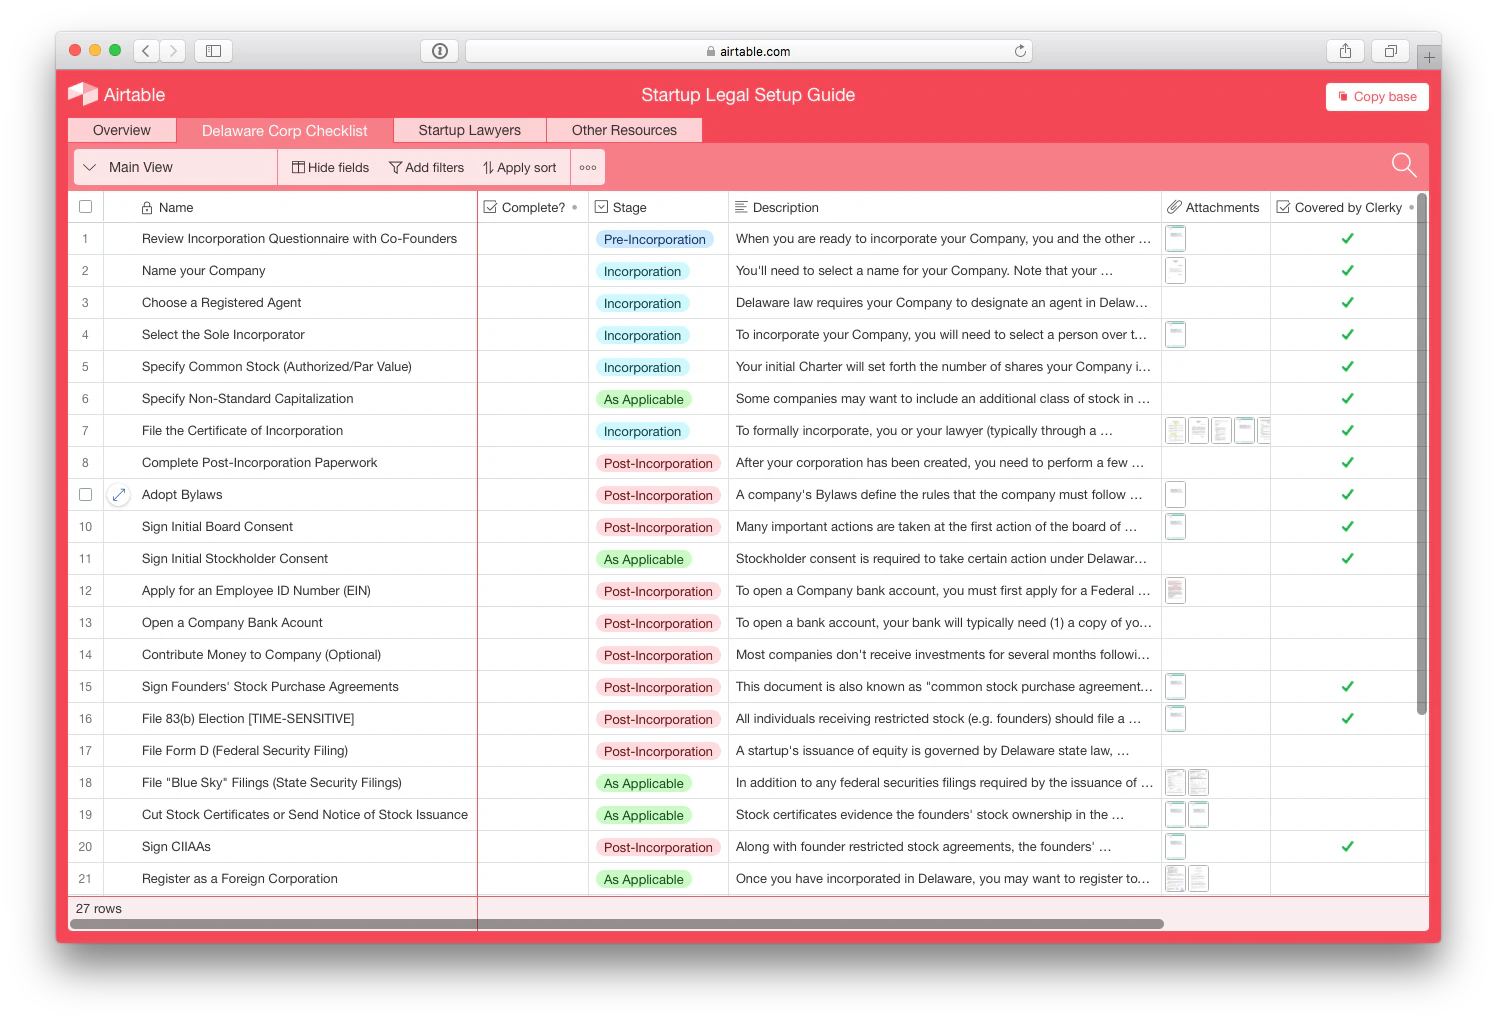Viewport: 1497px width, 1023px height.
Task: Toggle Covered by Clerky for Sign Initial Stockholder Consent
Action: click(1347, 558)
